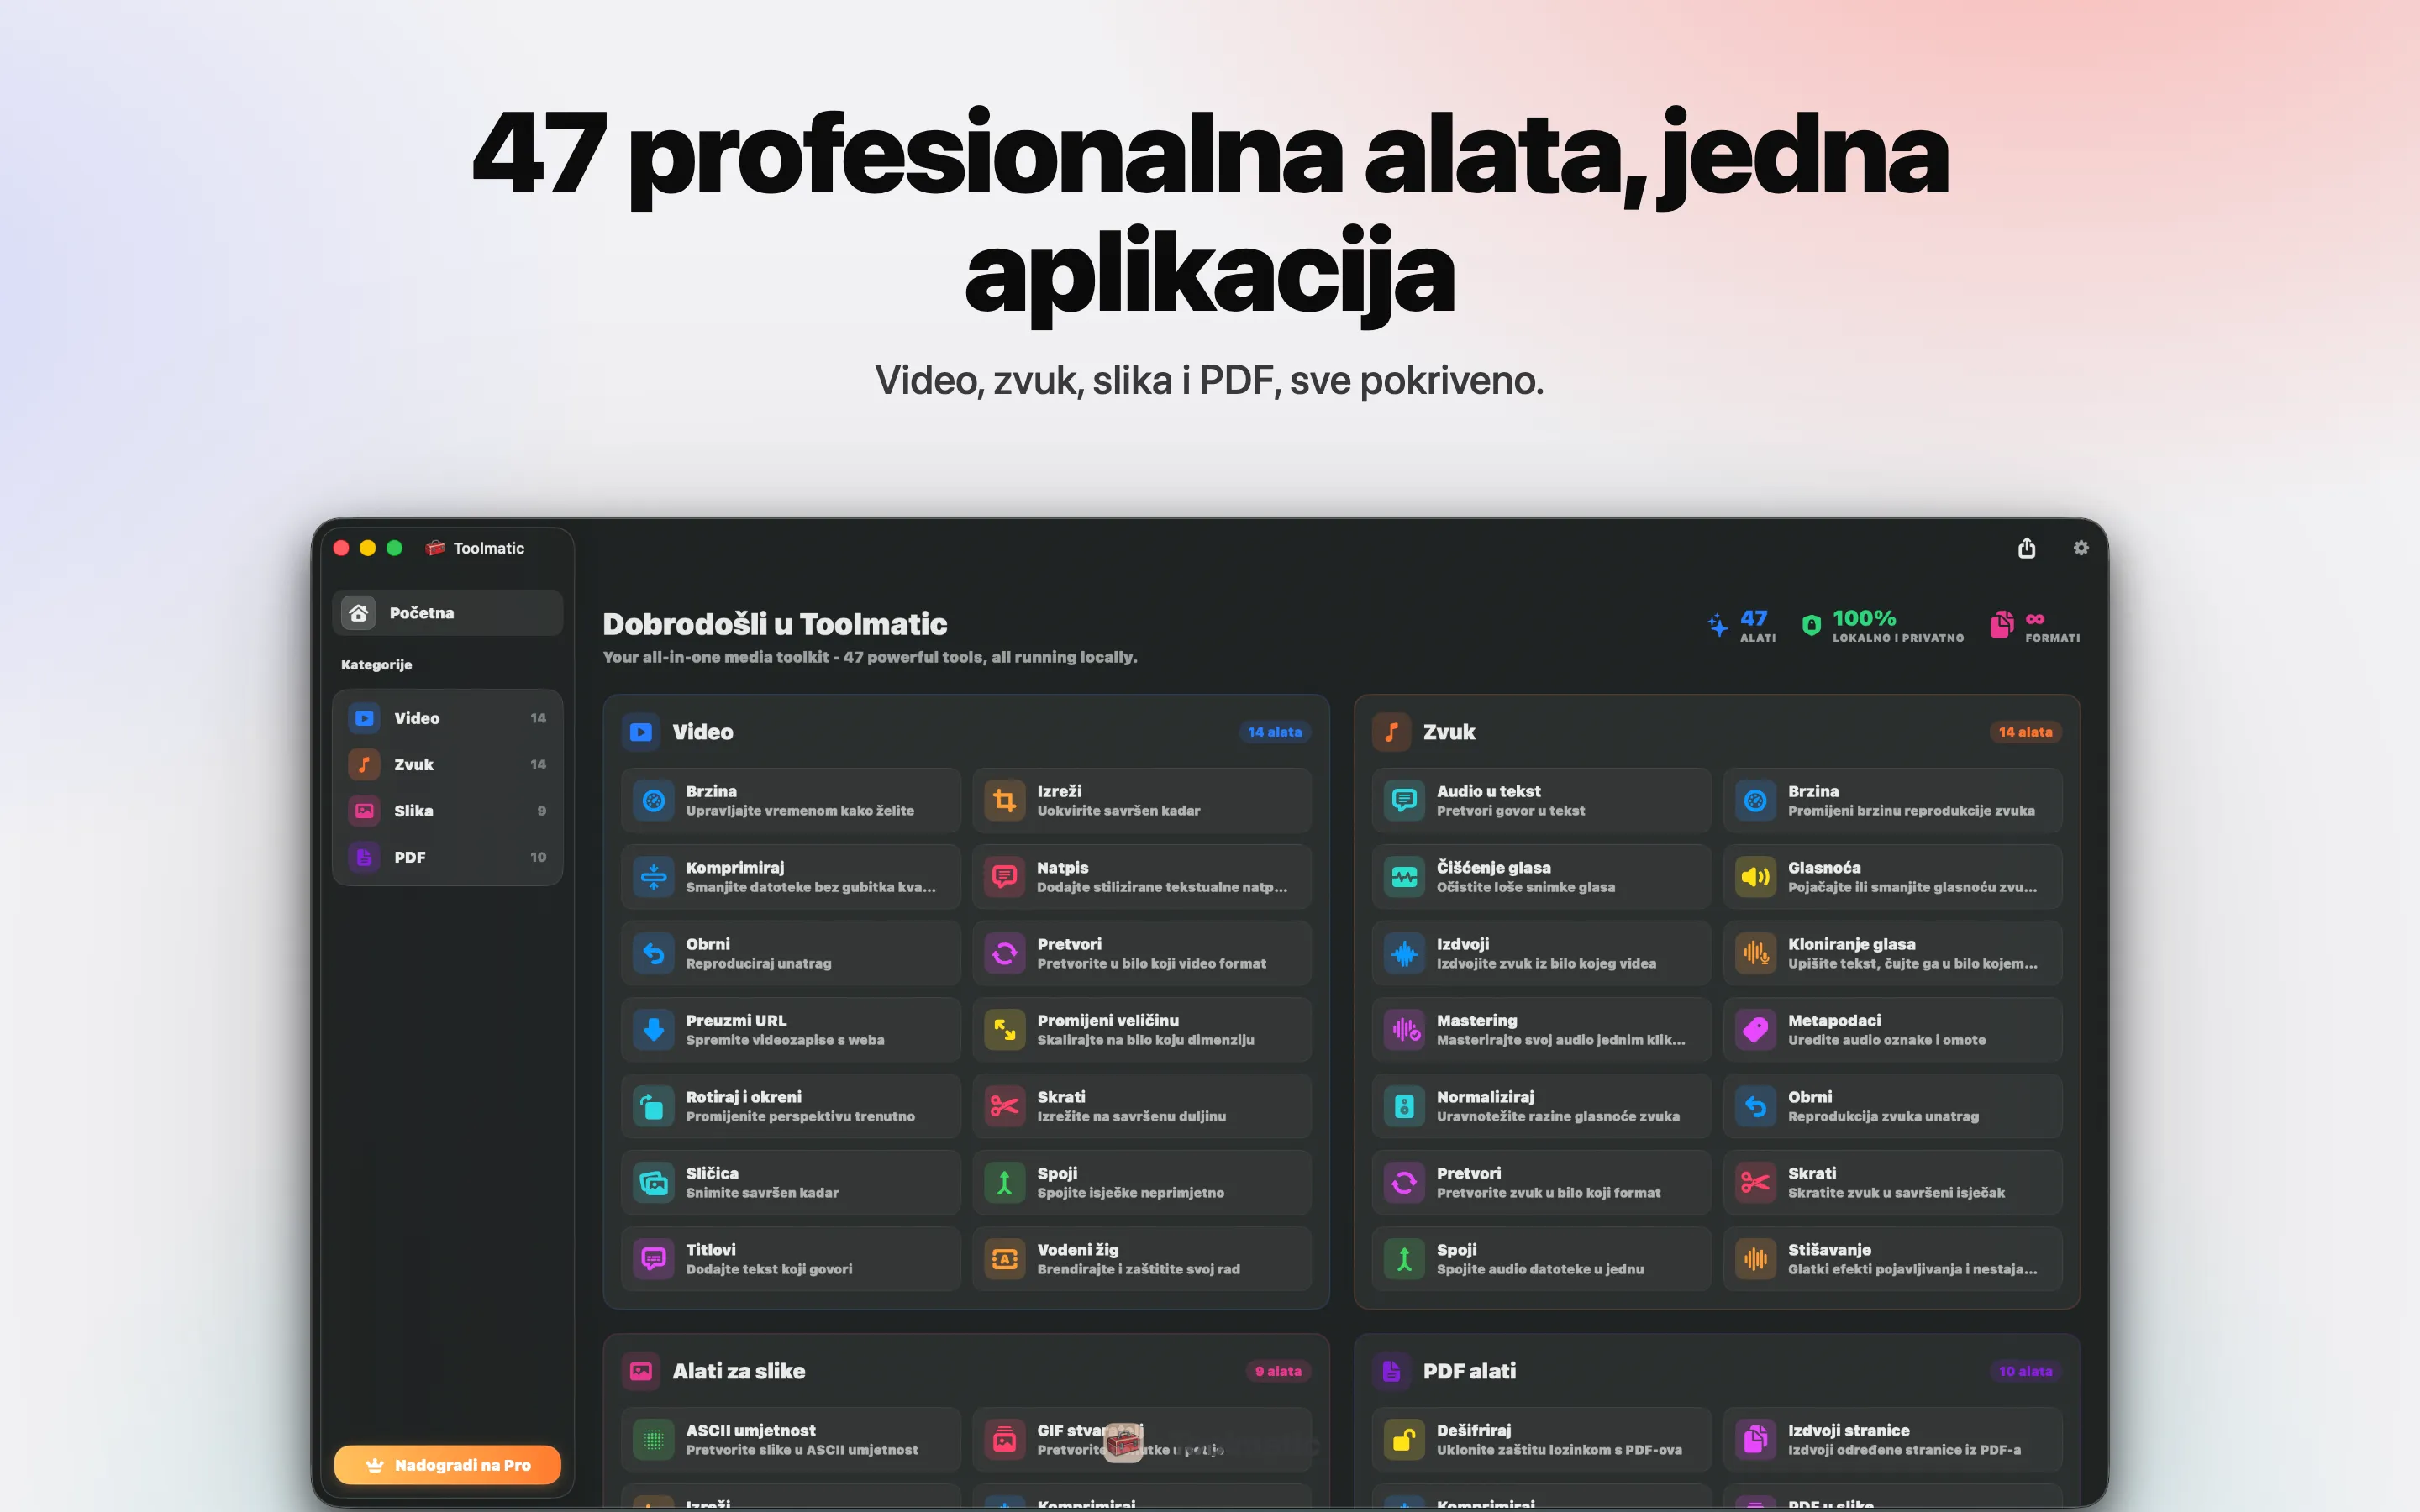Open the Izdvoji audio extract icon
Viewport: 2420px width, 1512px height.
pos(1405,954)
